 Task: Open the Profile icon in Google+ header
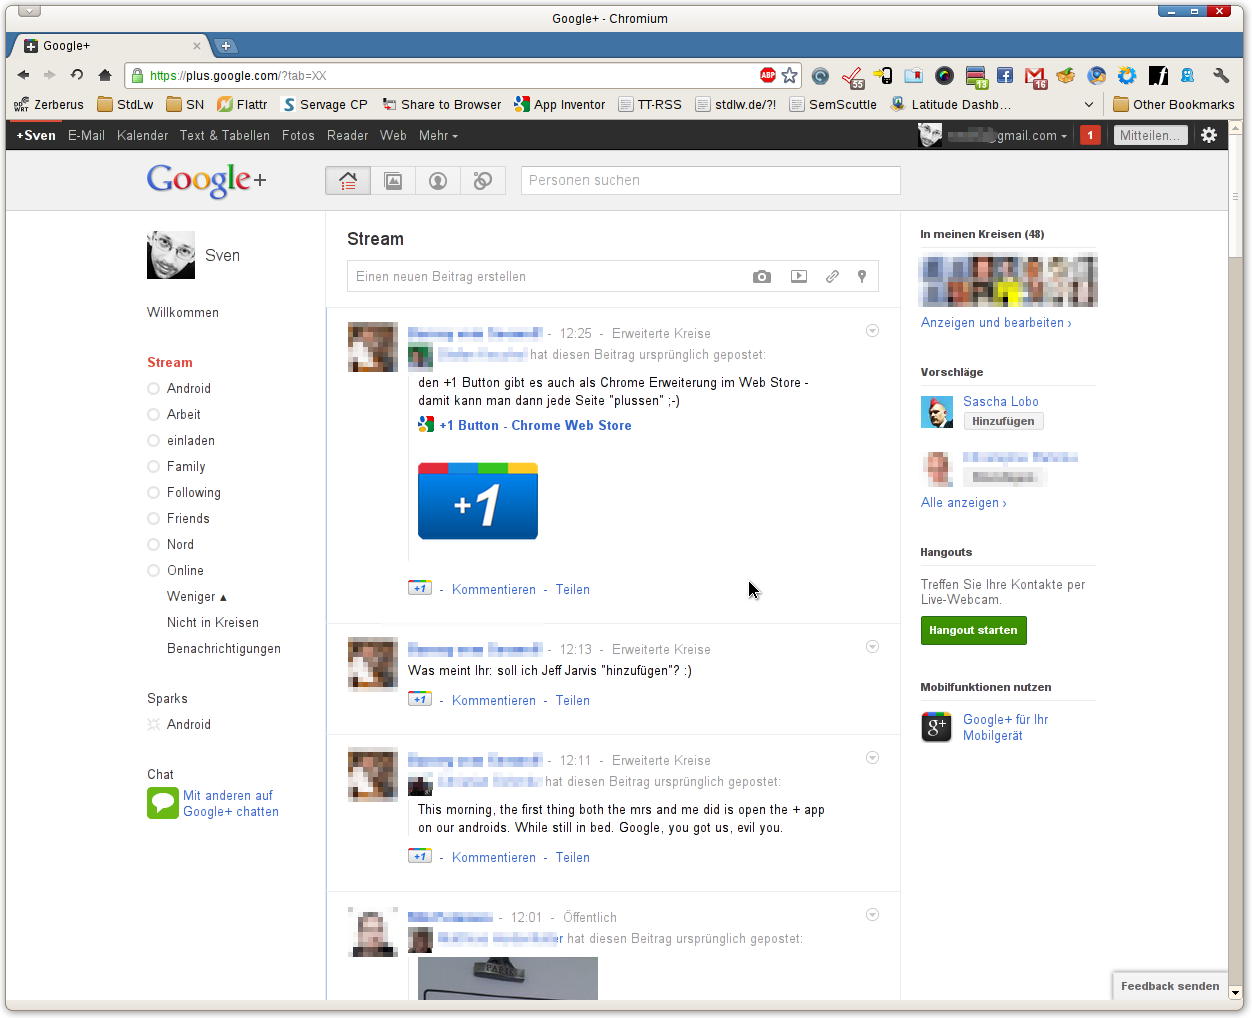pos(438,181)
